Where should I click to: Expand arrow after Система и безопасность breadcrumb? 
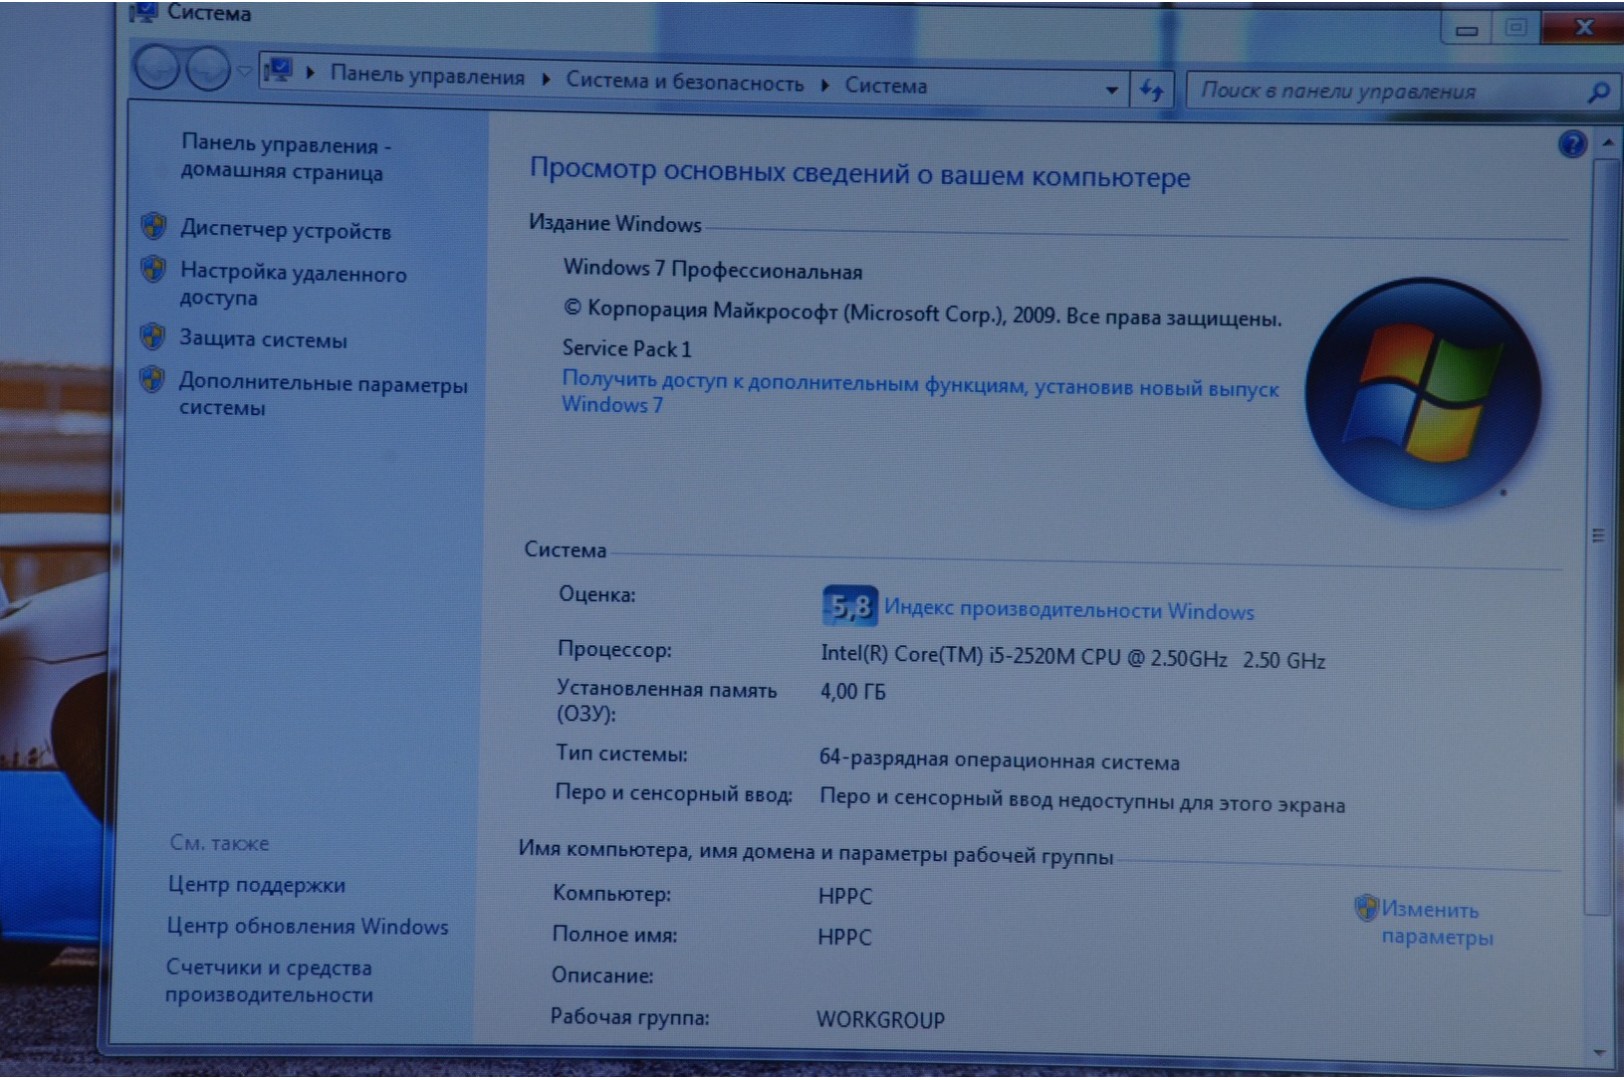825,85
